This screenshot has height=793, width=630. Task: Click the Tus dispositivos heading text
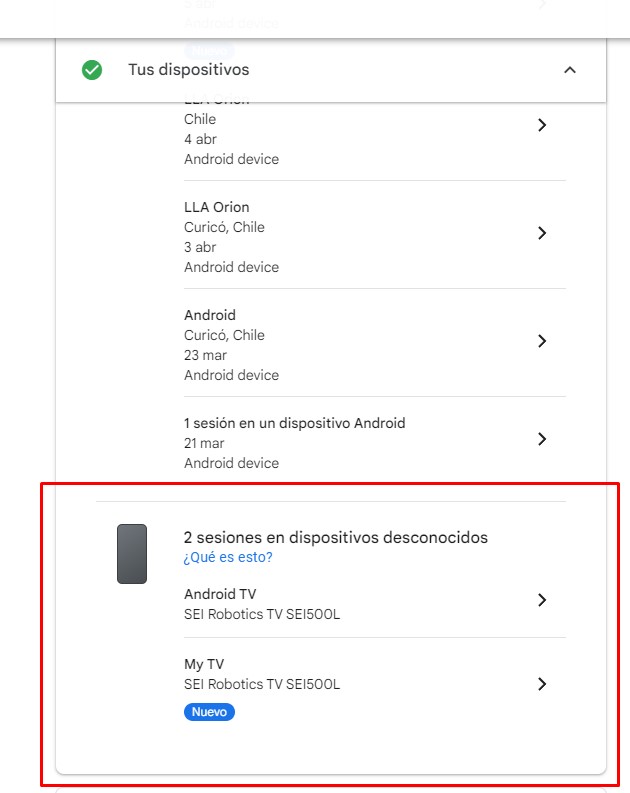pyautogui.click(x=188, y=70)
